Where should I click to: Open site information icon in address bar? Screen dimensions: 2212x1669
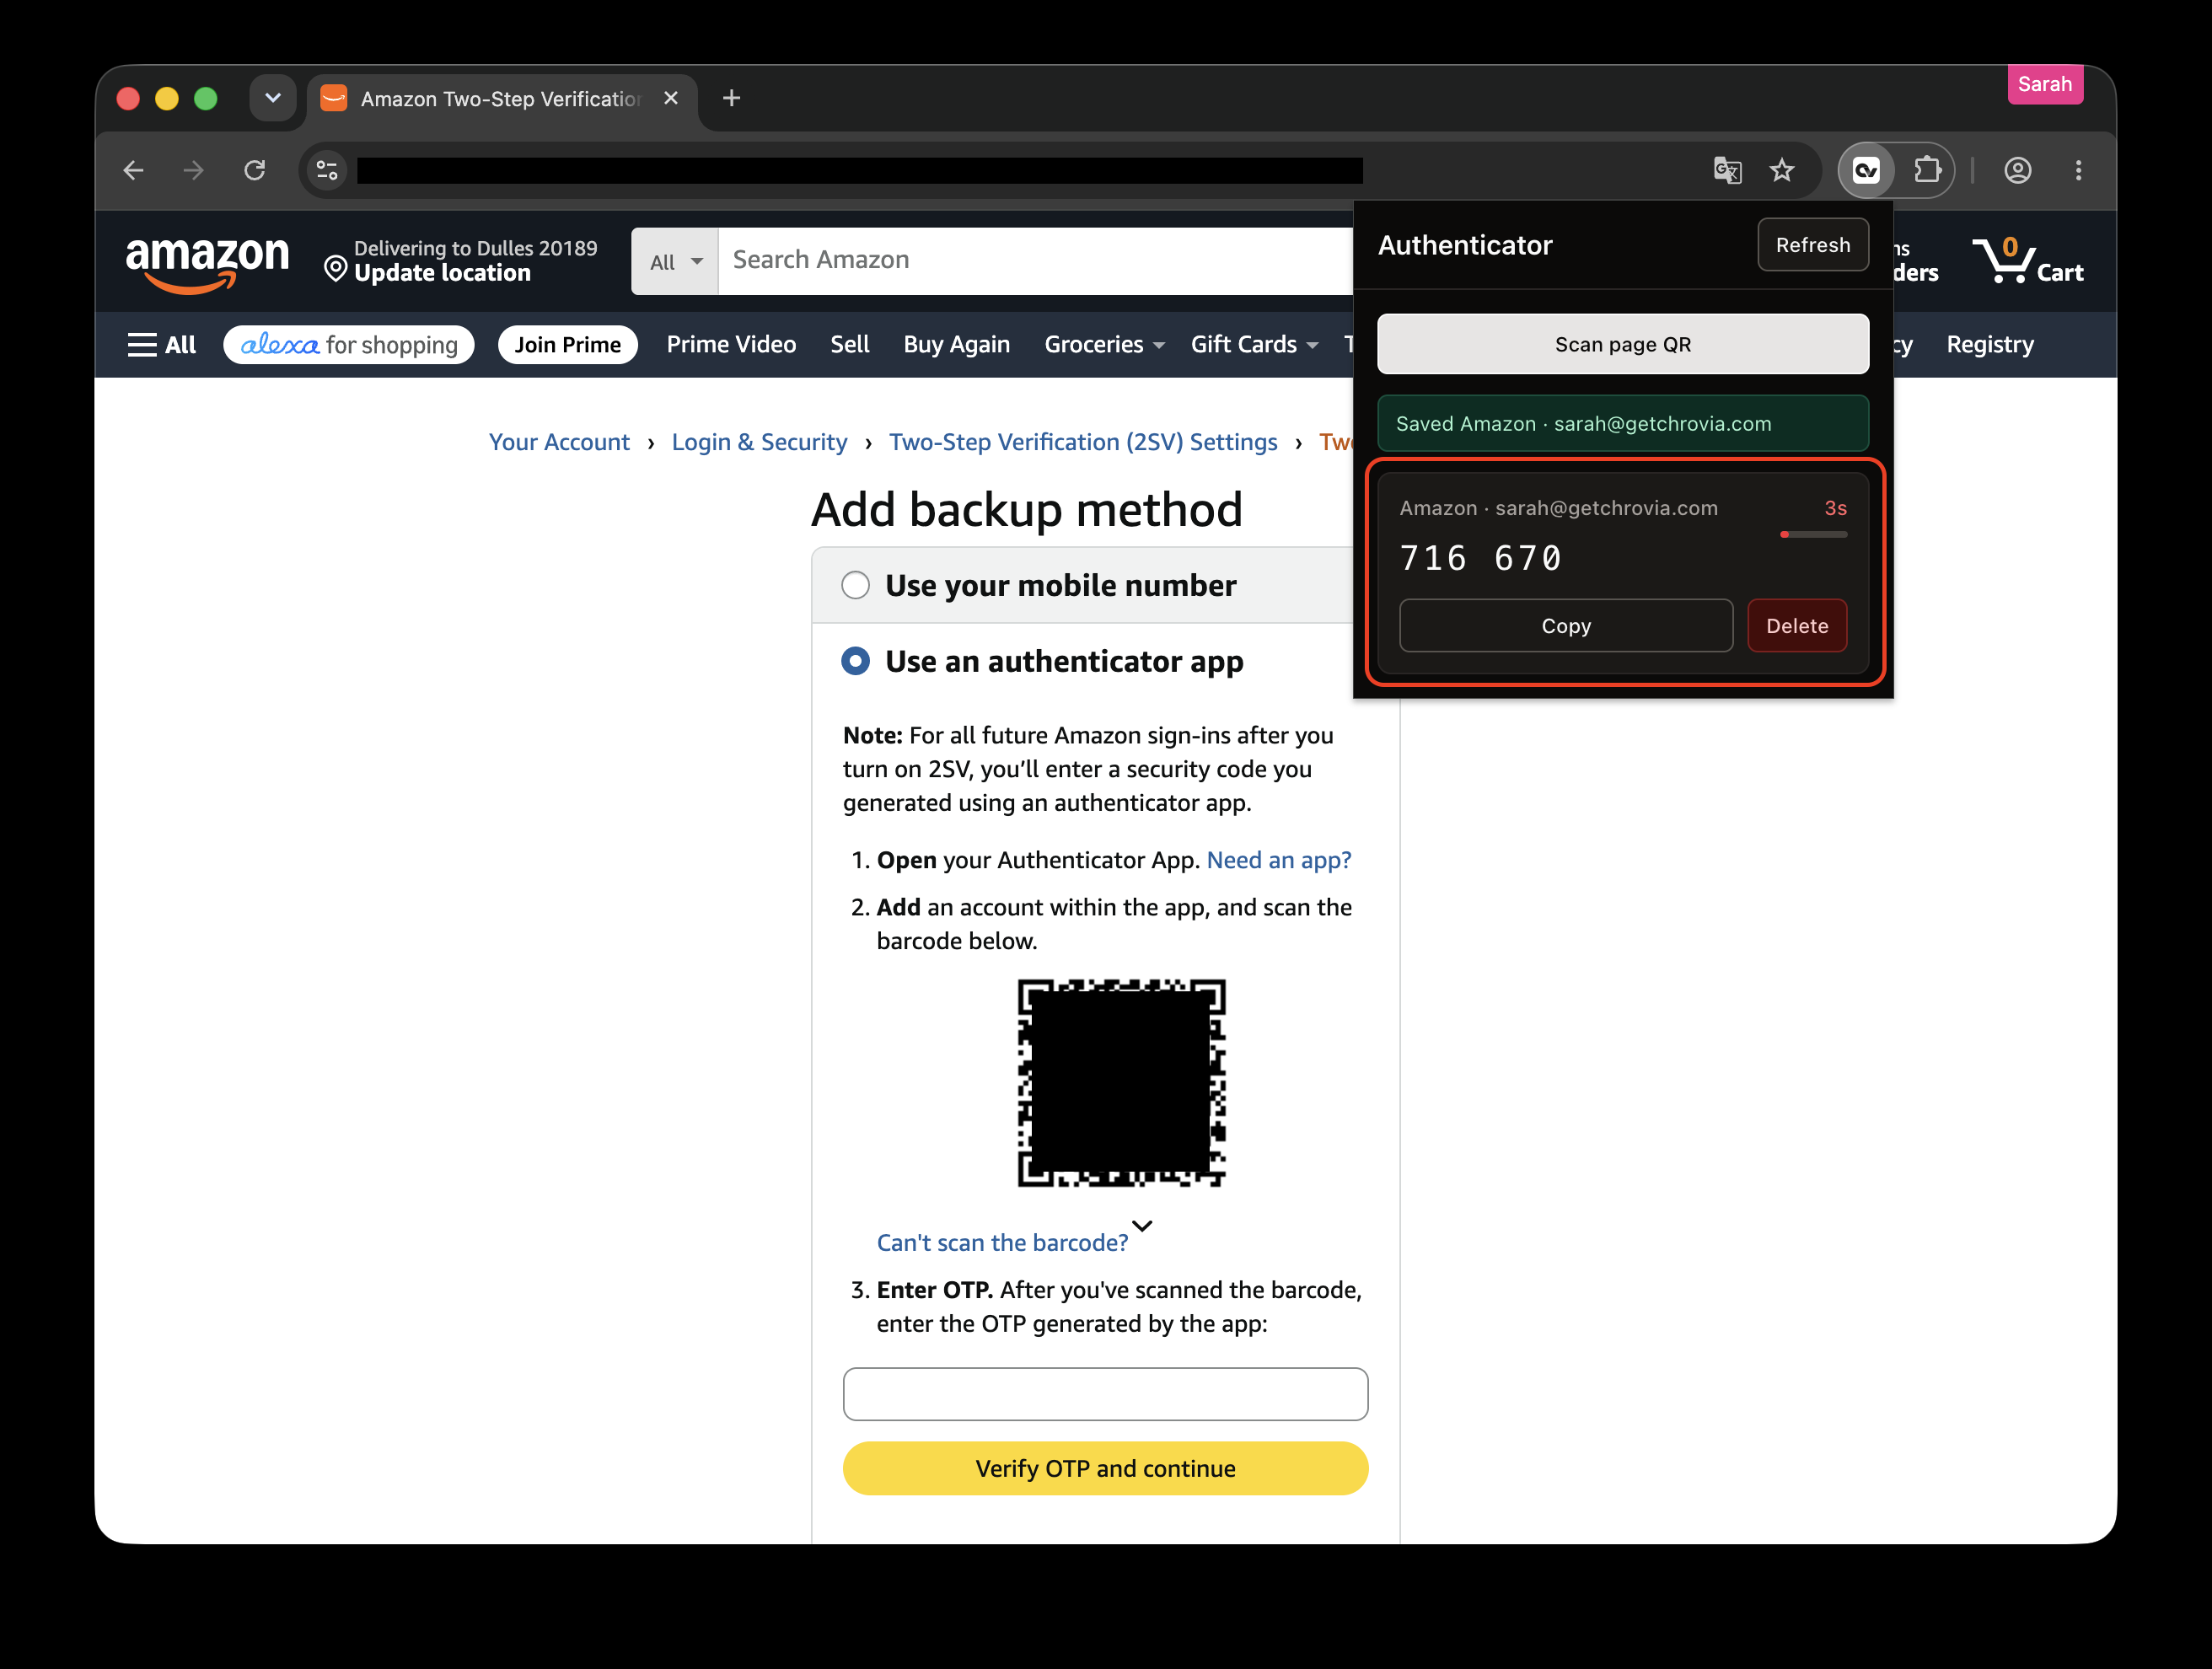[327, 170]
